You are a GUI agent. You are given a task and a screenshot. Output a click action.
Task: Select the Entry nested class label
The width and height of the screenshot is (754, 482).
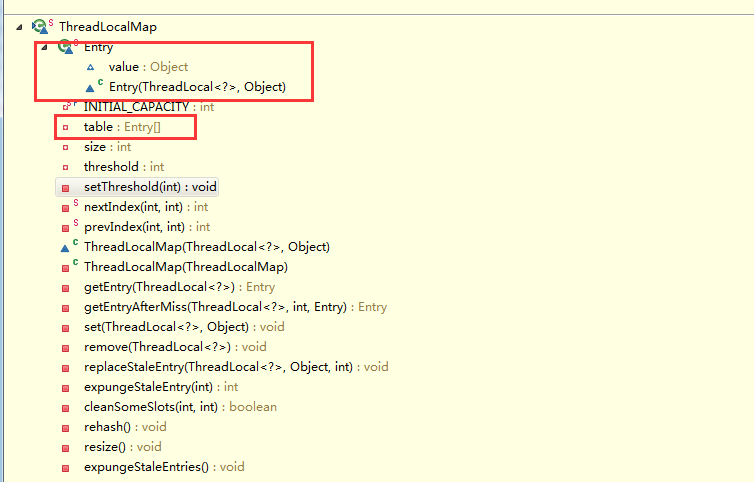[x=98, y=47]
